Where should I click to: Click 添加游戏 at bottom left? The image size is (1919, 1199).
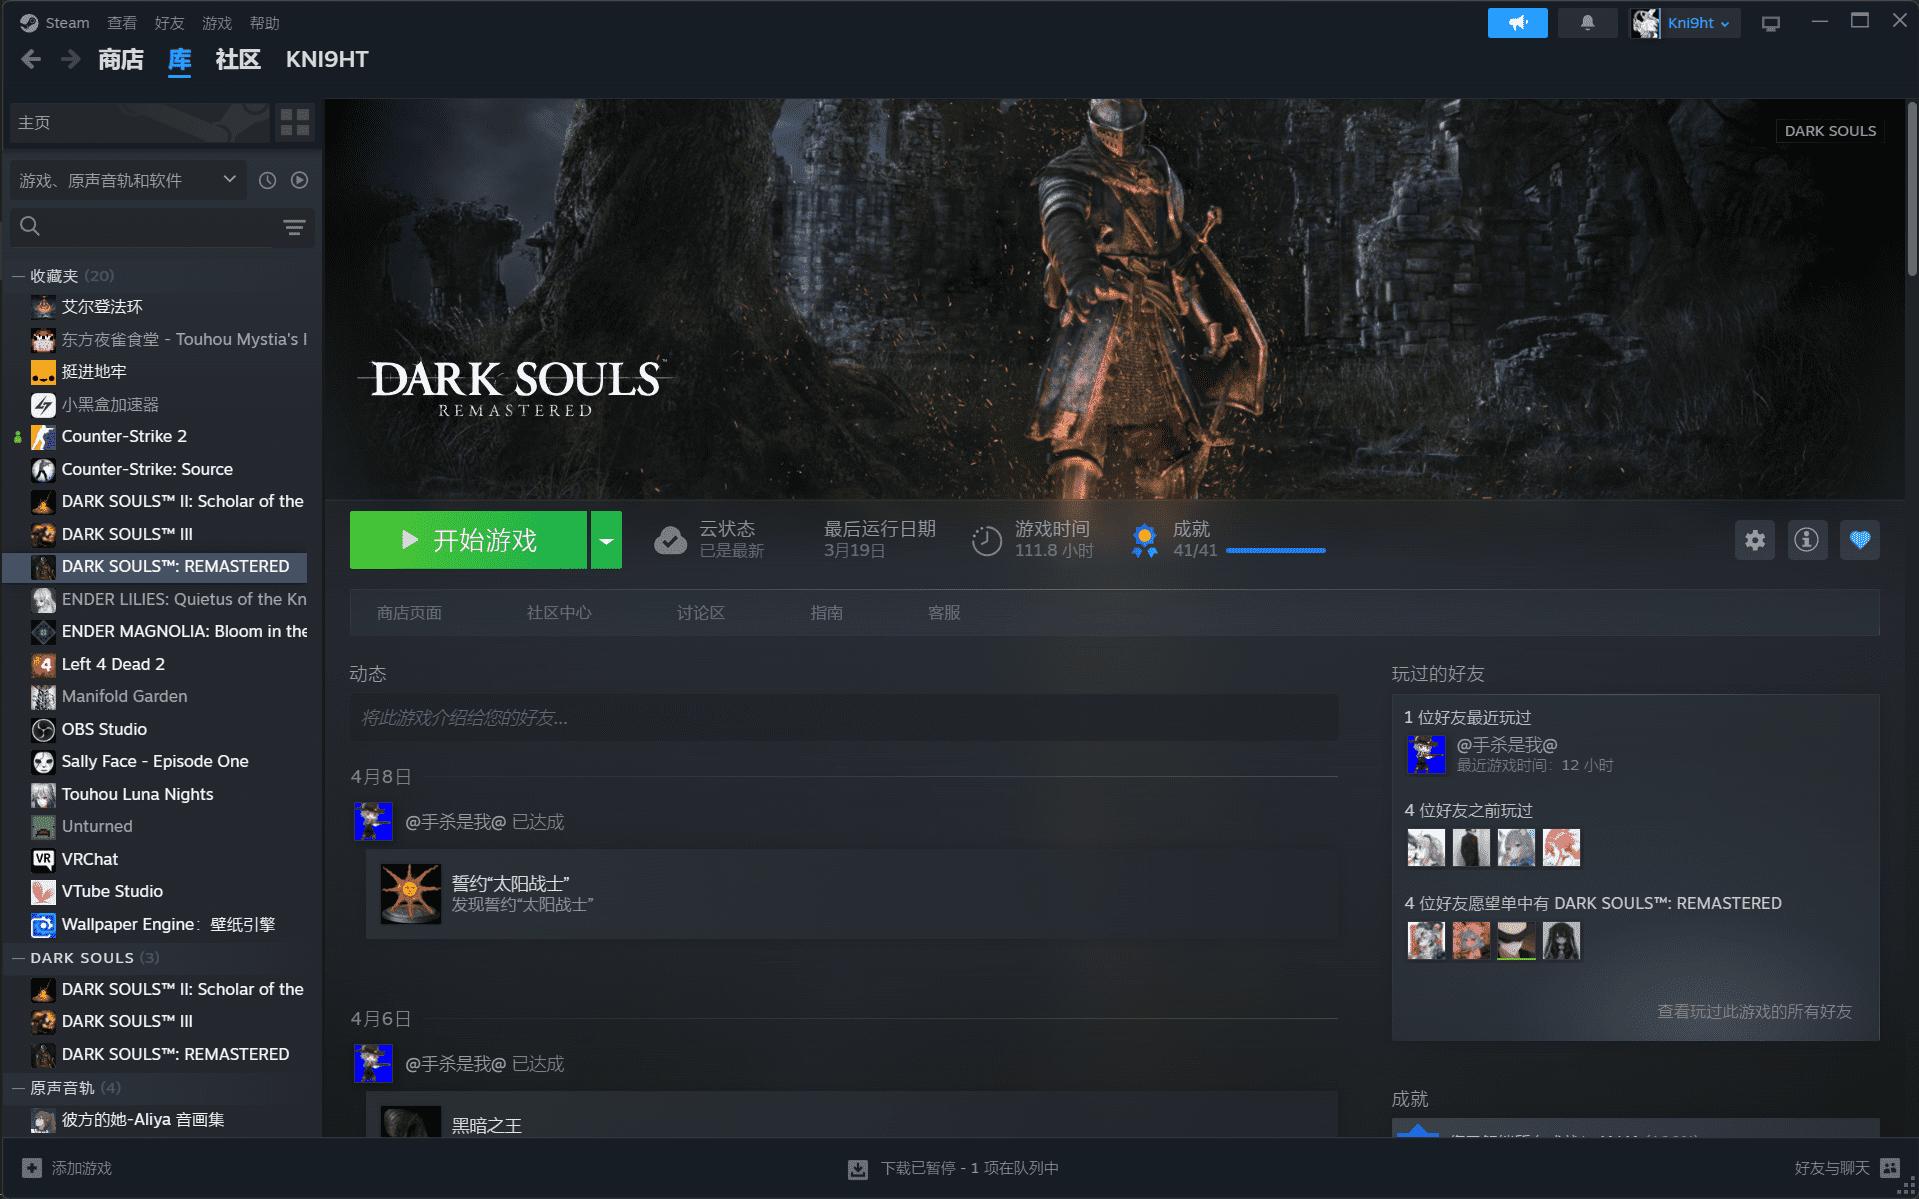point(81,1168)
